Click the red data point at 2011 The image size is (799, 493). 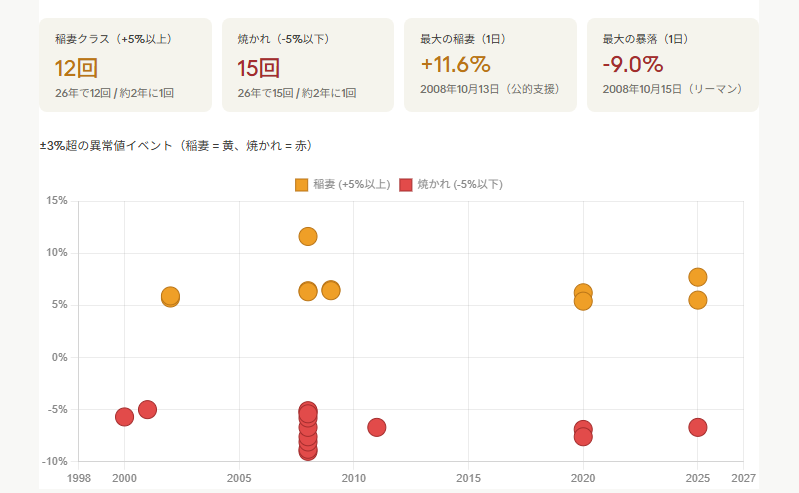376,427
